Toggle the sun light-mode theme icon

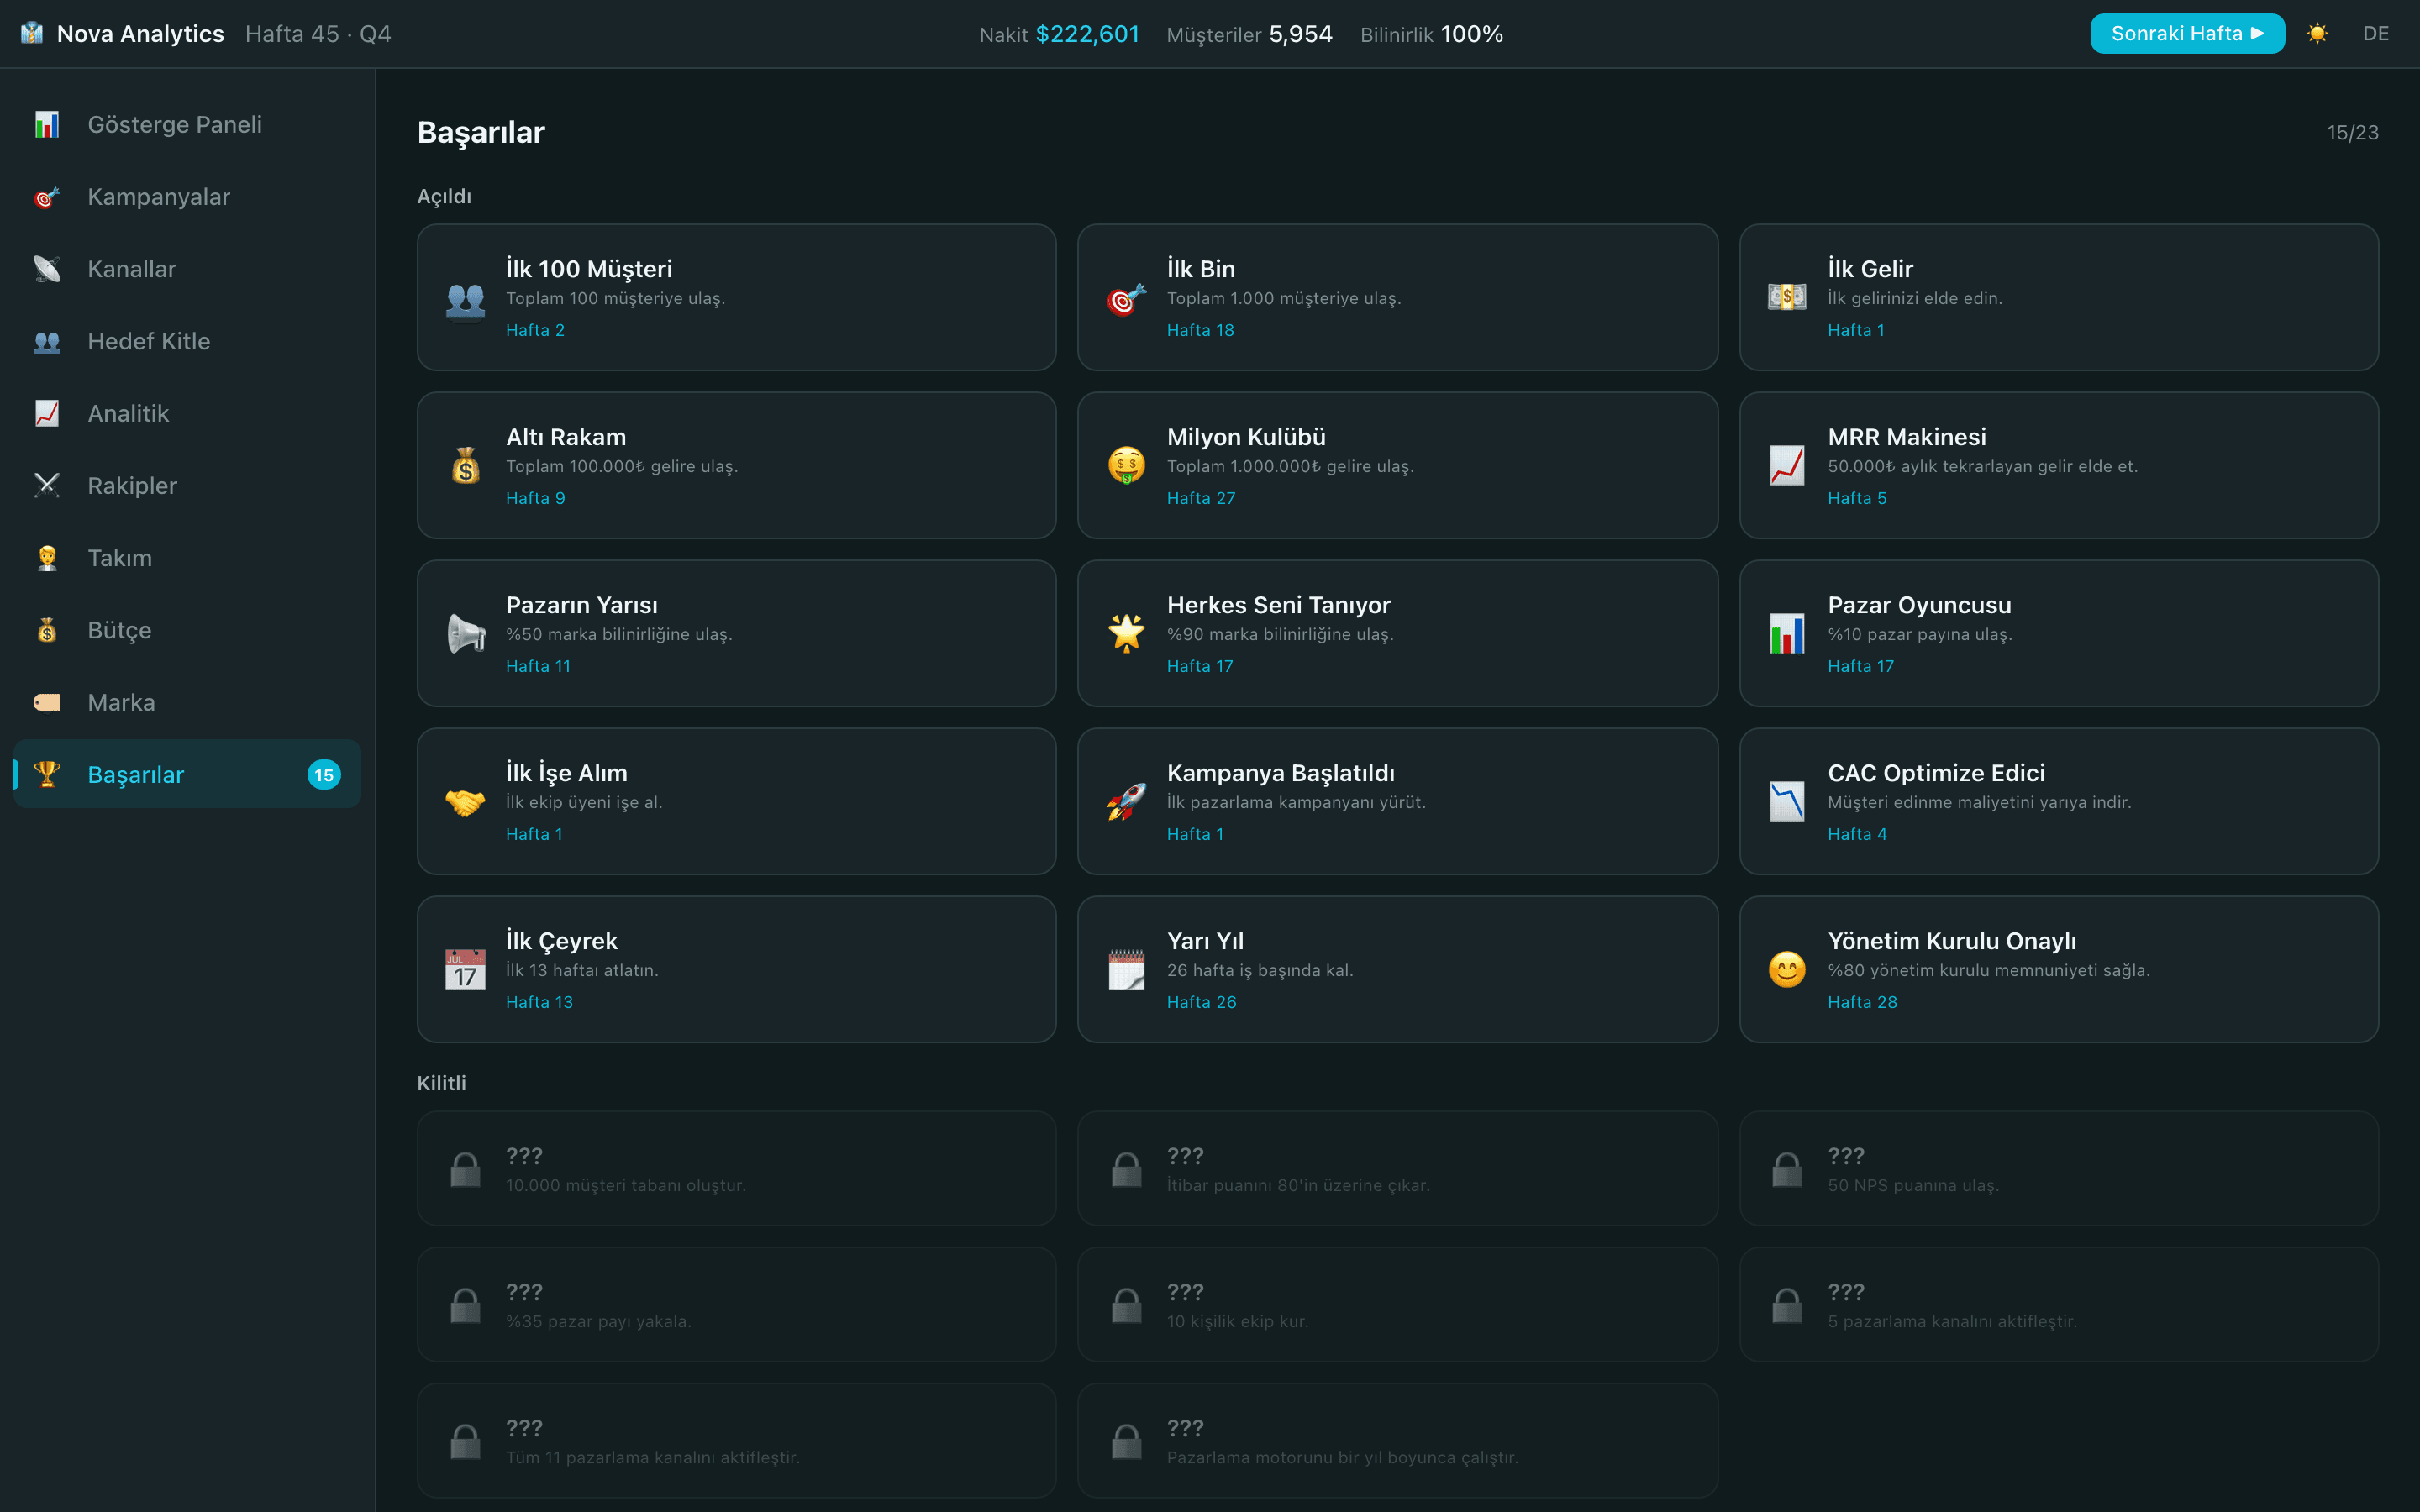[2317, 34]
